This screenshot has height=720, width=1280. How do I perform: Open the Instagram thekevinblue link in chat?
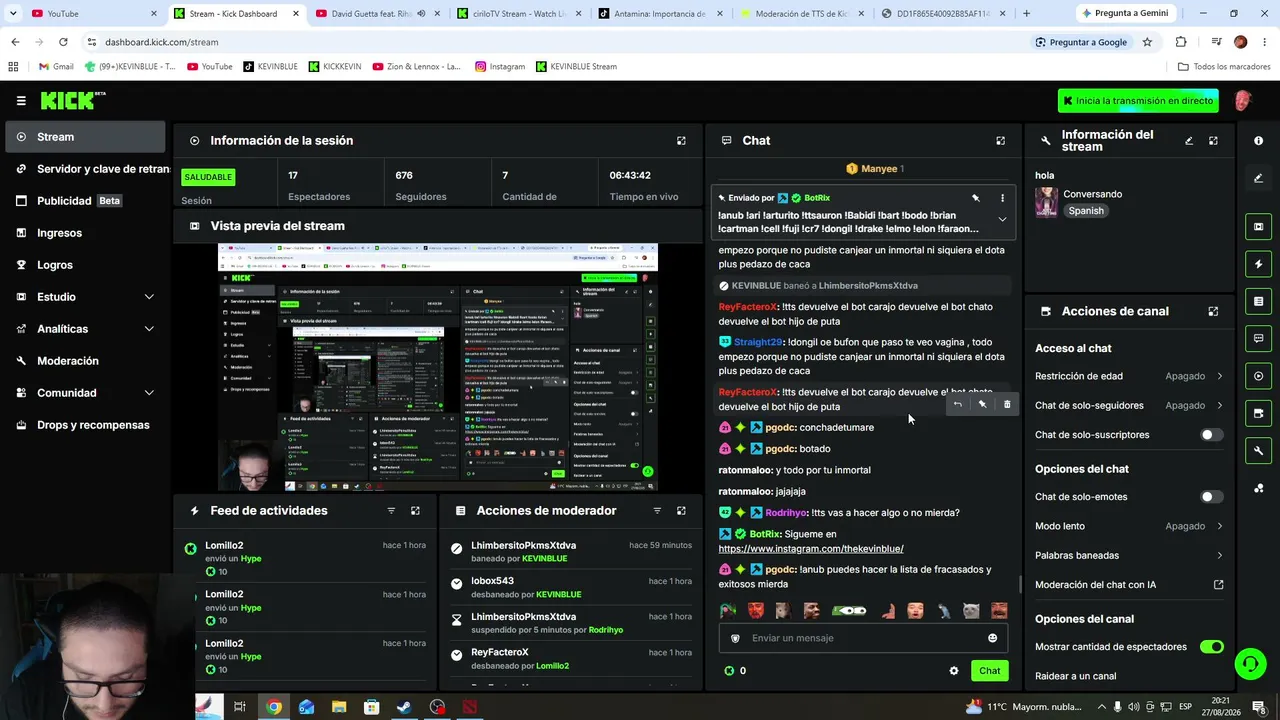tap(811, 549)
